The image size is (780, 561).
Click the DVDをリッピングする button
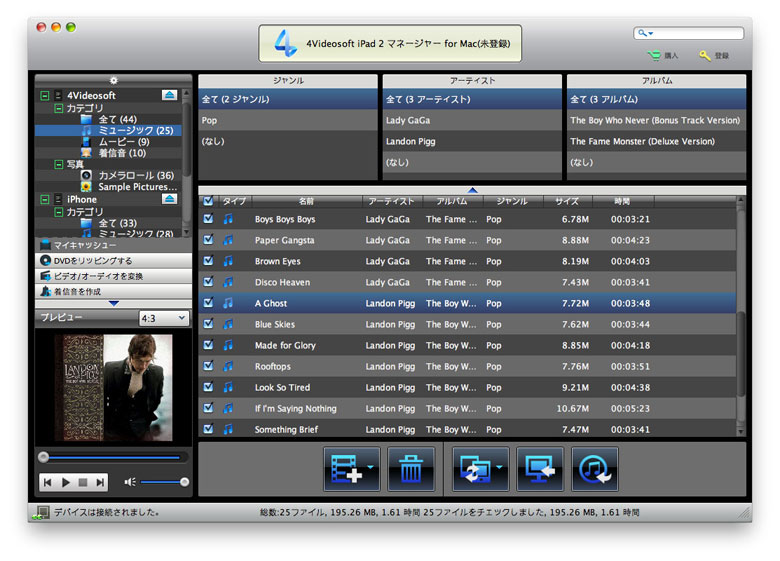(x=112, y=260)
